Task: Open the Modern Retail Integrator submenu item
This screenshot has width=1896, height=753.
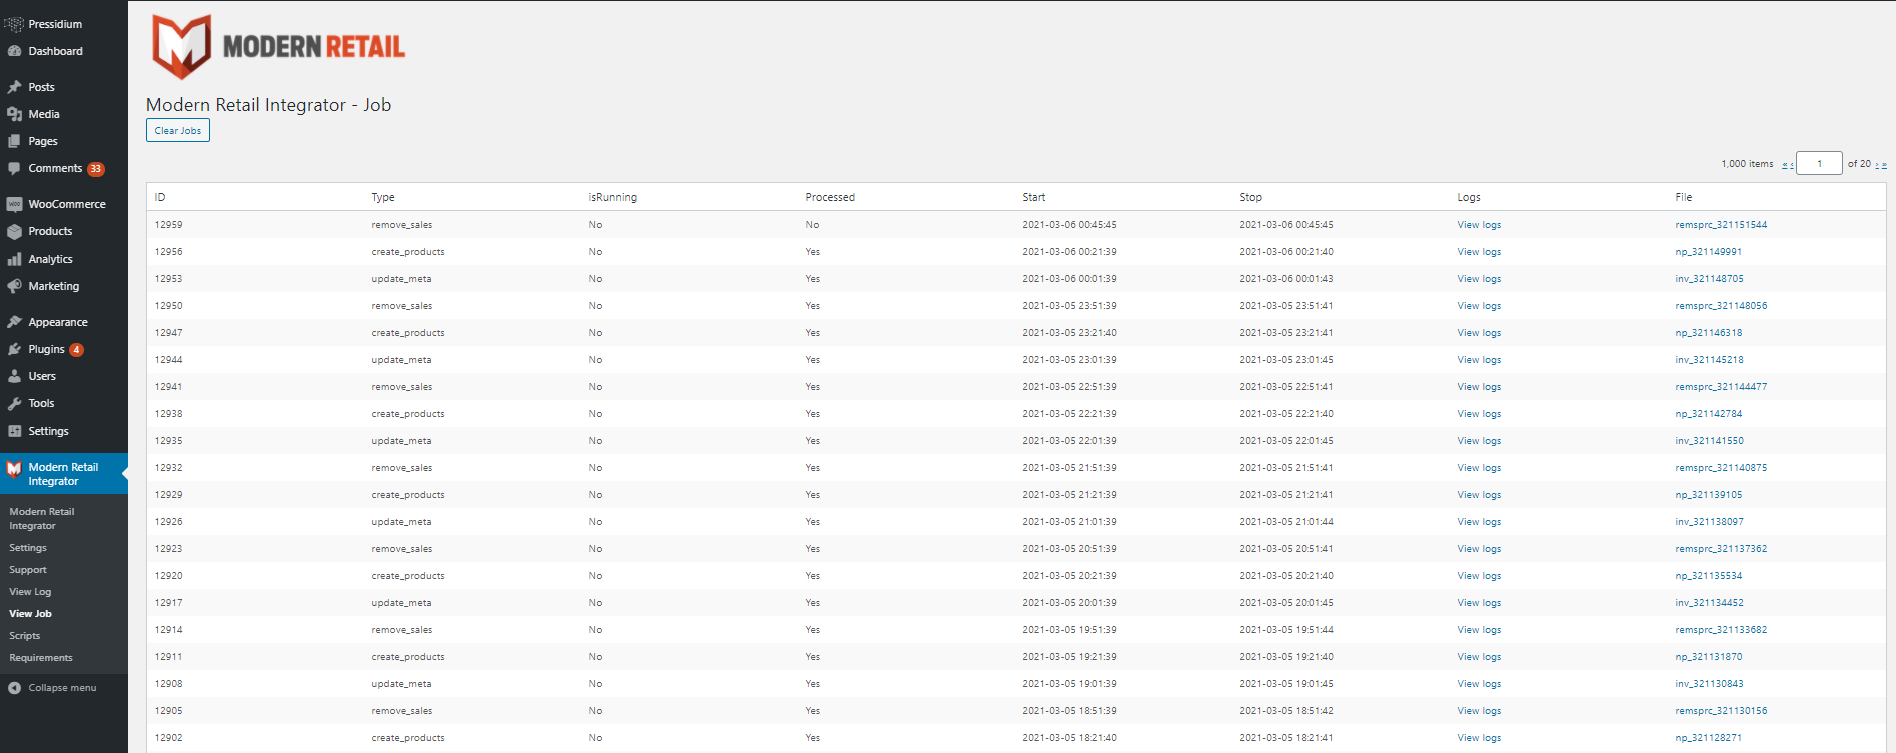Action: point(42,519)
